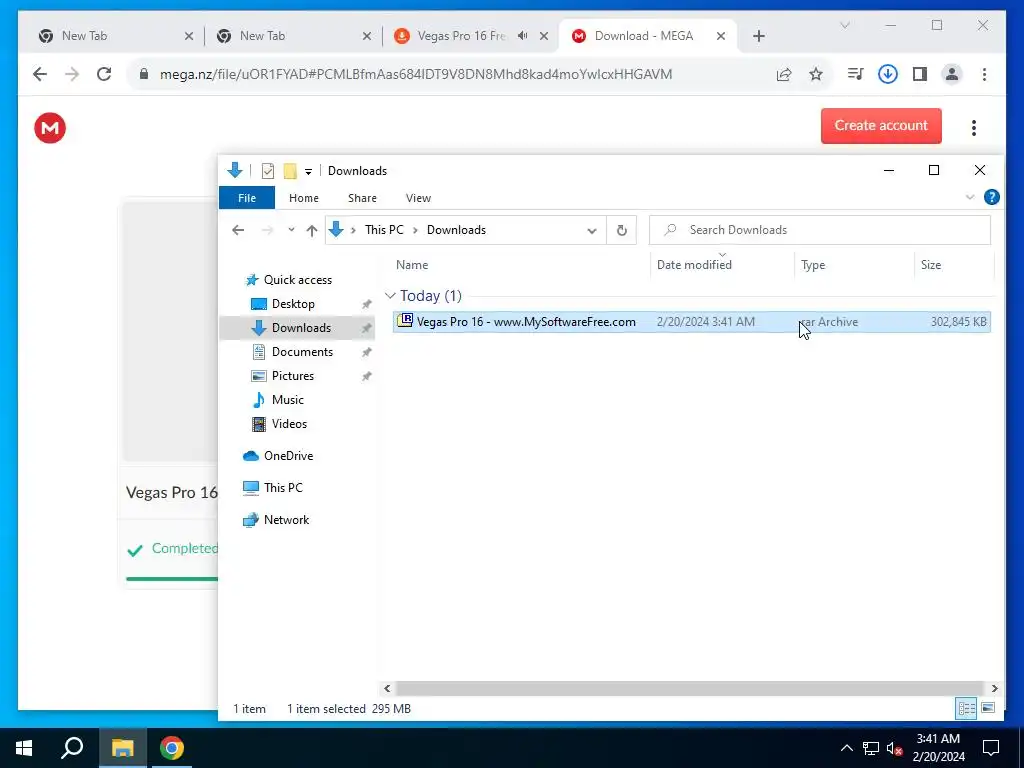Image resolution: width=1024 pixels, height=768 pixels.
Task: Open the Share ribbon tab
Action: tap(362, 198)
